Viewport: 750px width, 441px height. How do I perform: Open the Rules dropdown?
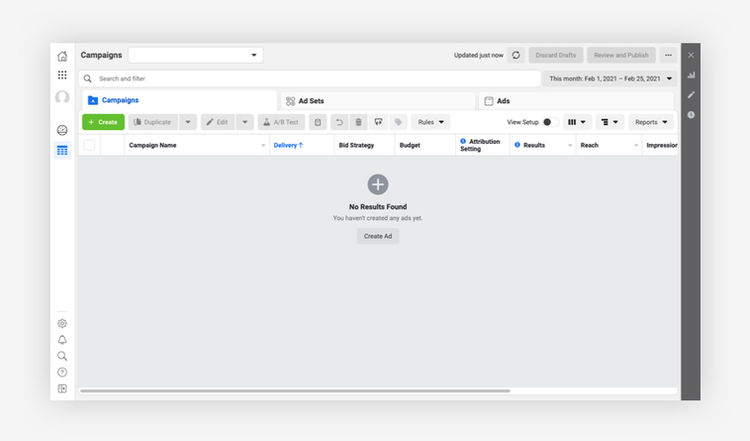[x=430, y=122]
